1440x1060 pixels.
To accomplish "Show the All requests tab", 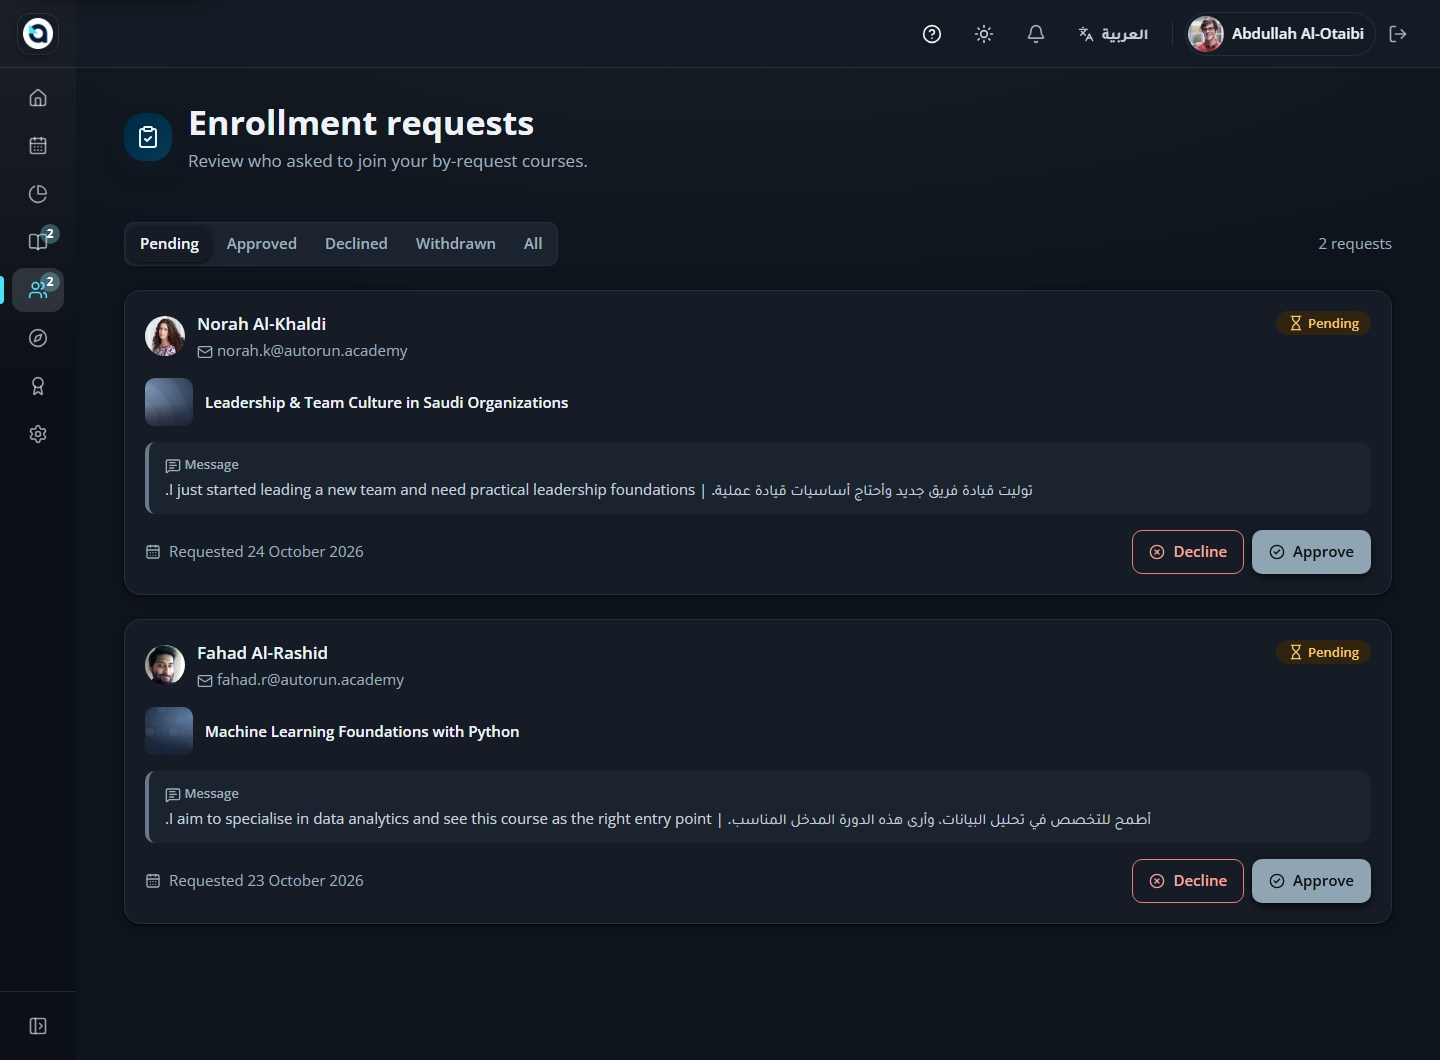I will click(533, 244).
